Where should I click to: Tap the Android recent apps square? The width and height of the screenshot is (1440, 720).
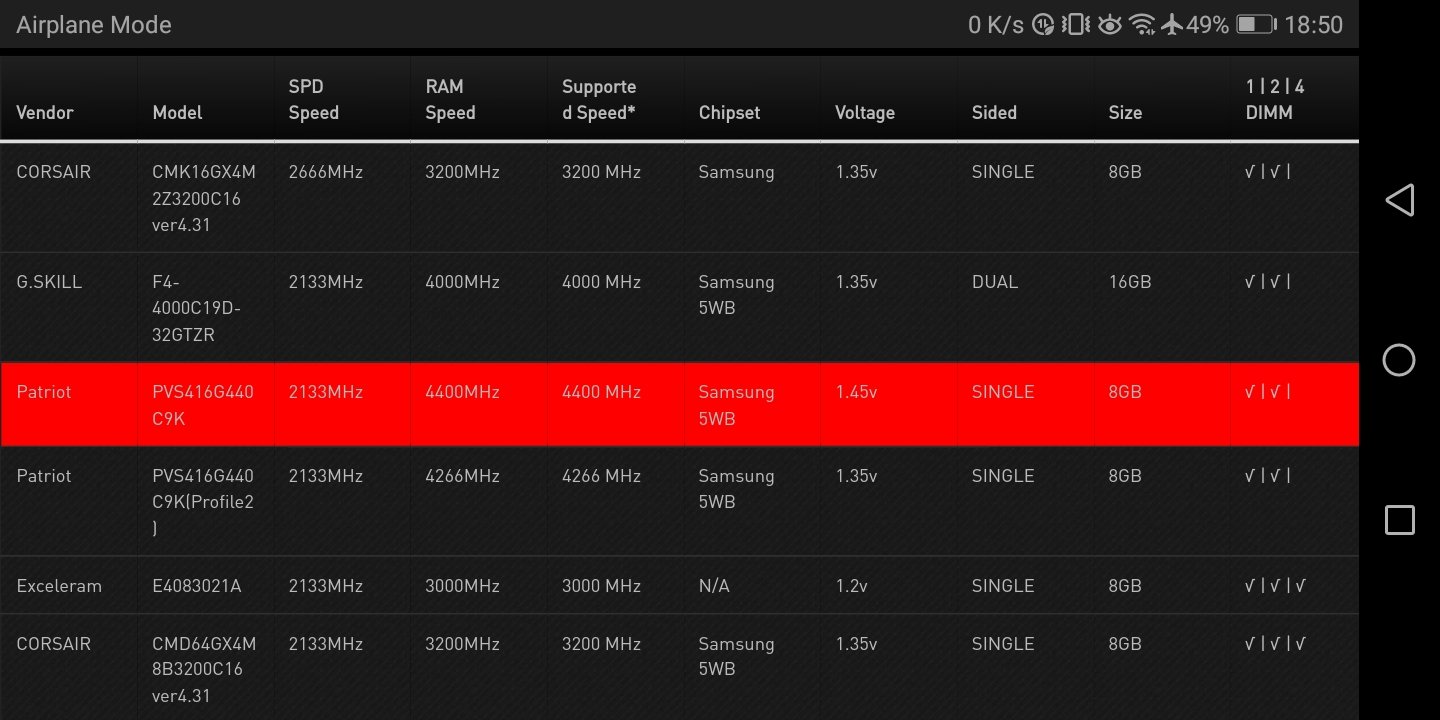tap(1399, 520)
